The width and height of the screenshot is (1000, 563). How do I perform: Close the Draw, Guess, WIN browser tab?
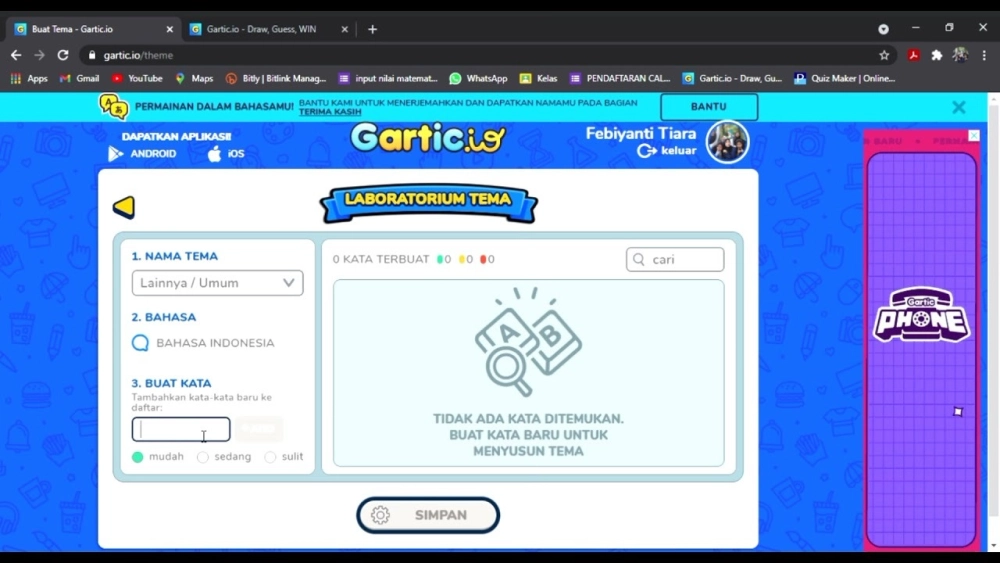coord(344,29)
